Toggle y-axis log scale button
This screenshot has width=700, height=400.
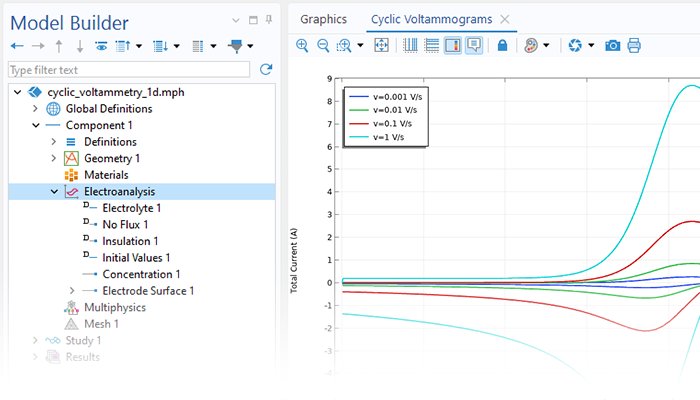(x=432, y=45)
